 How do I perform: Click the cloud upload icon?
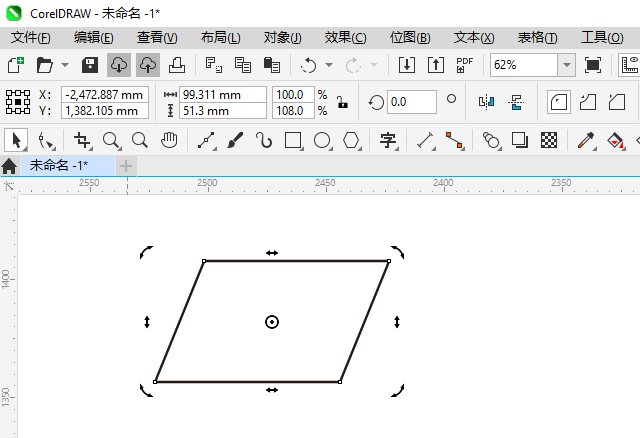[148, 65]
